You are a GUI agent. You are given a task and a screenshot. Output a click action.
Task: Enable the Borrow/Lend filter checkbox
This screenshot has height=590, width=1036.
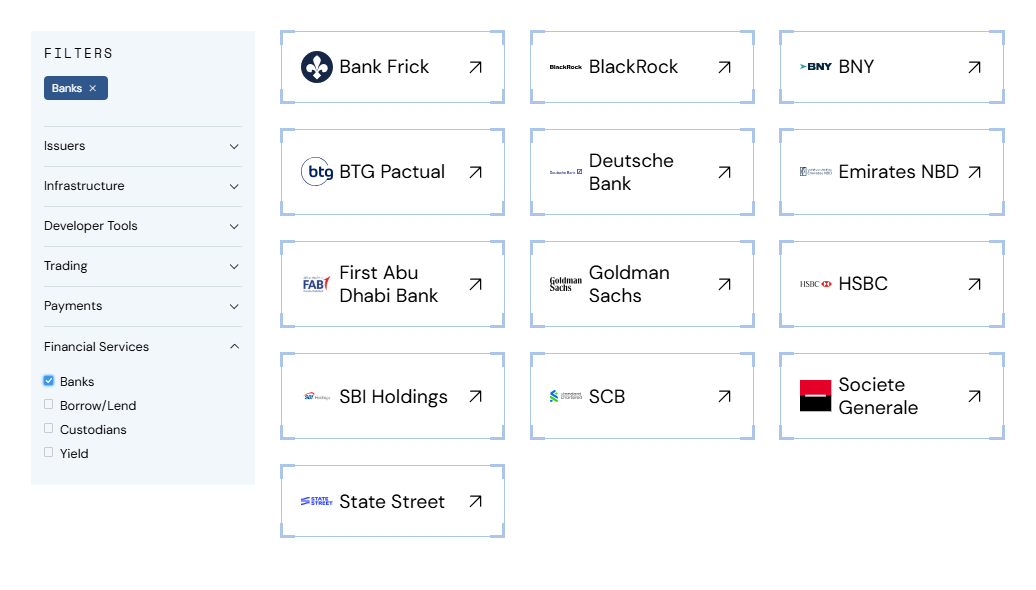(49, 405)
